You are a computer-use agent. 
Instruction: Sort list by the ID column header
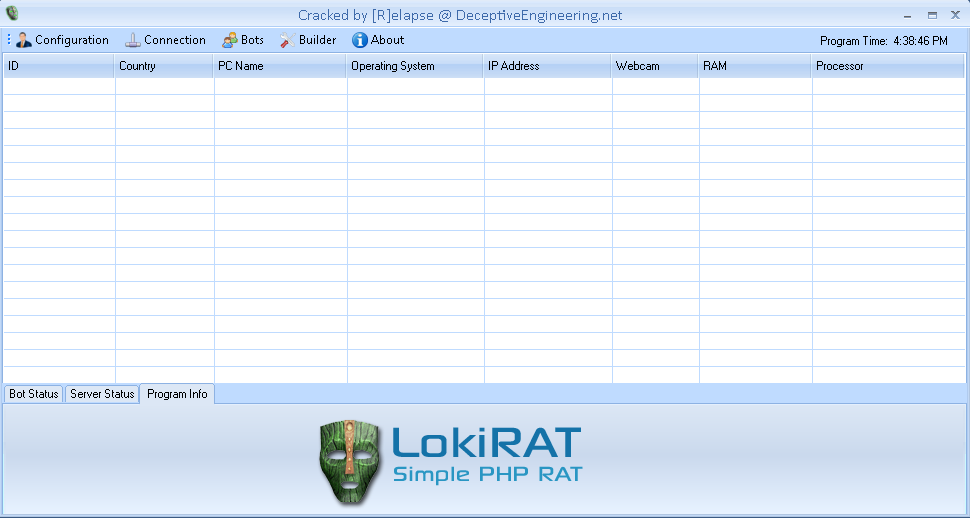coord(58,66)
